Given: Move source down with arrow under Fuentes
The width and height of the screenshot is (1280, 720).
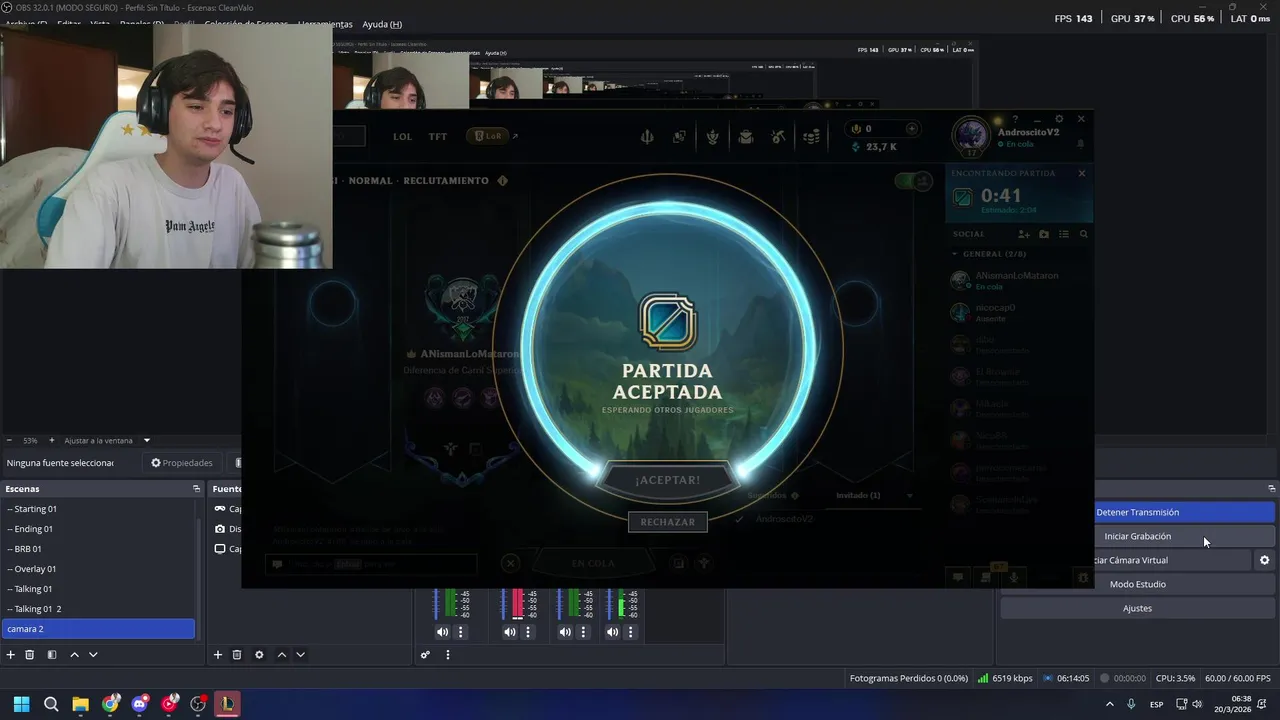Looking at the screenshot, I should coord(300,655).
